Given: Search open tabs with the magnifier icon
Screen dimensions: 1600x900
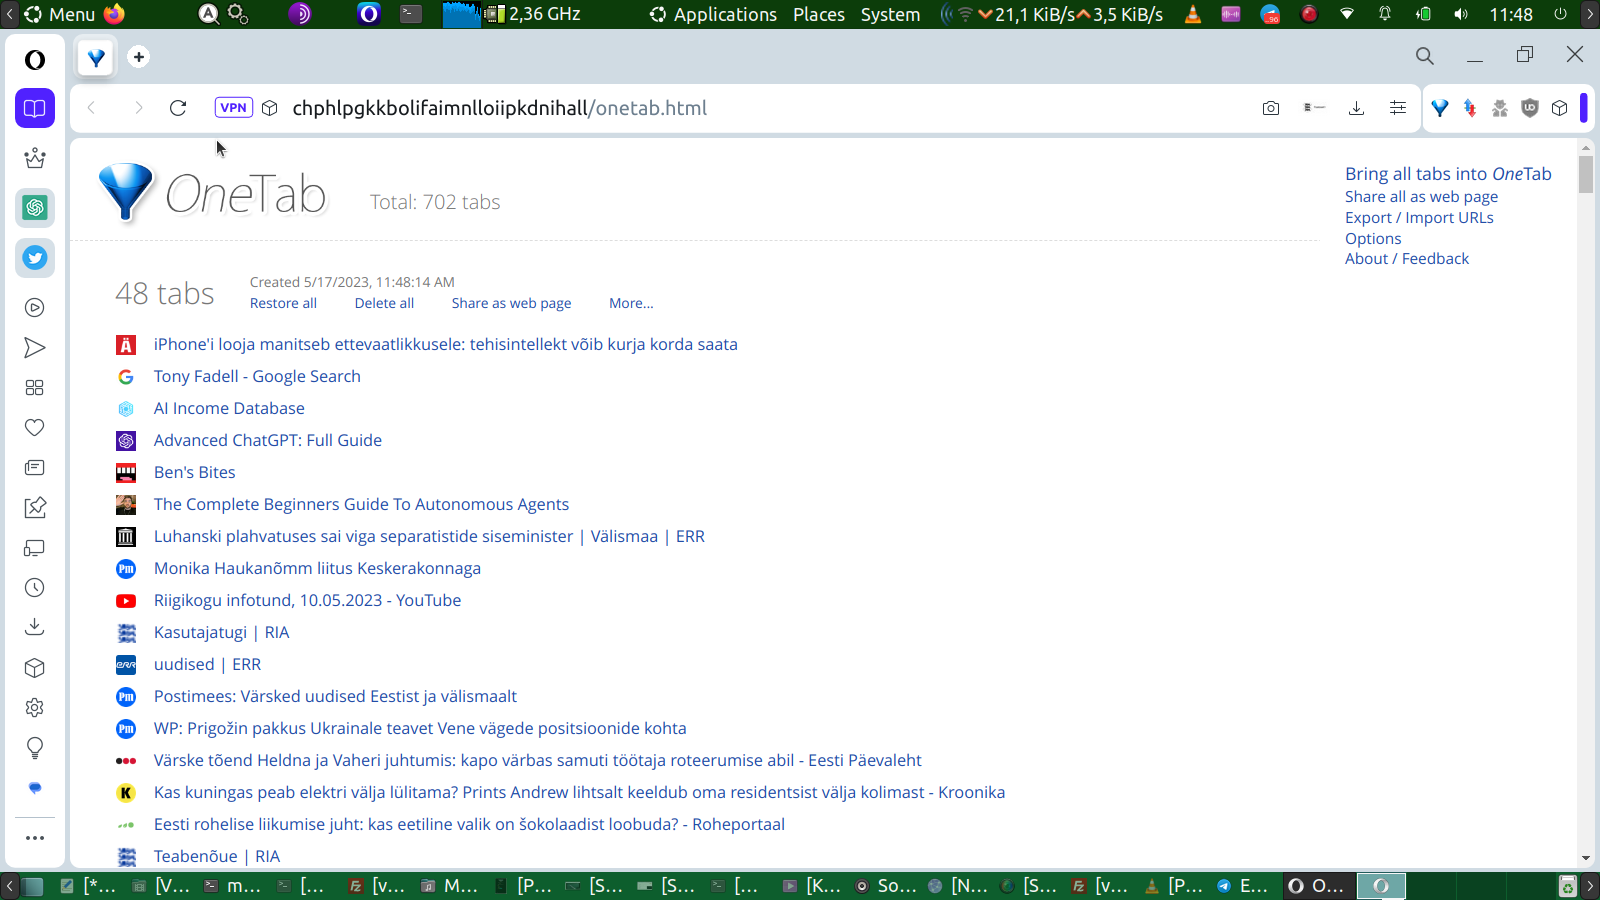Looking at the screenshot, I should coord(1425,56).
